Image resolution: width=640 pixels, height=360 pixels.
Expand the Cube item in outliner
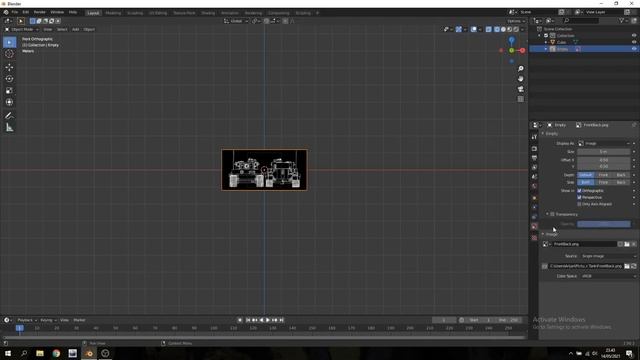click(546, 42)
